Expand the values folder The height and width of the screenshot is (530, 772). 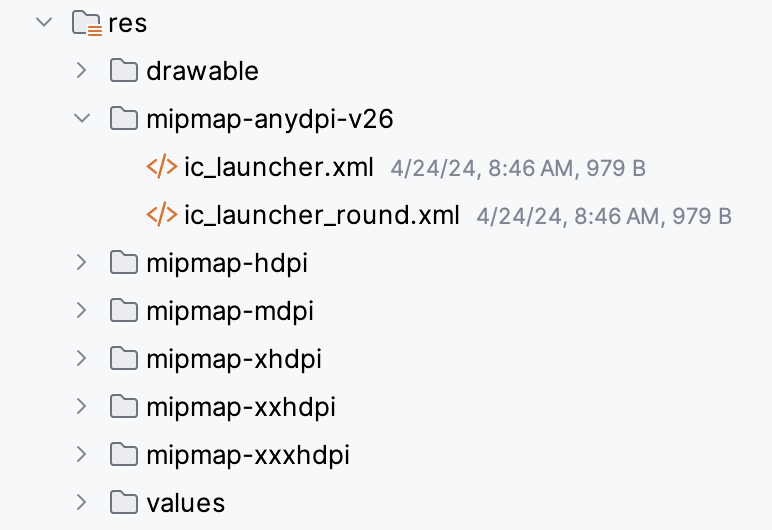[82, 502]
